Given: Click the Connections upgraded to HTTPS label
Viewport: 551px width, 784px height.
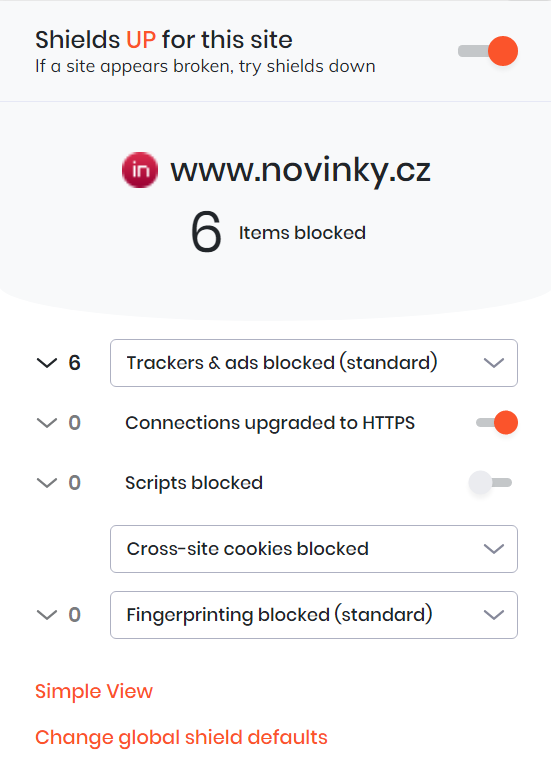Looking at the screenshot, I should point(270,423).
